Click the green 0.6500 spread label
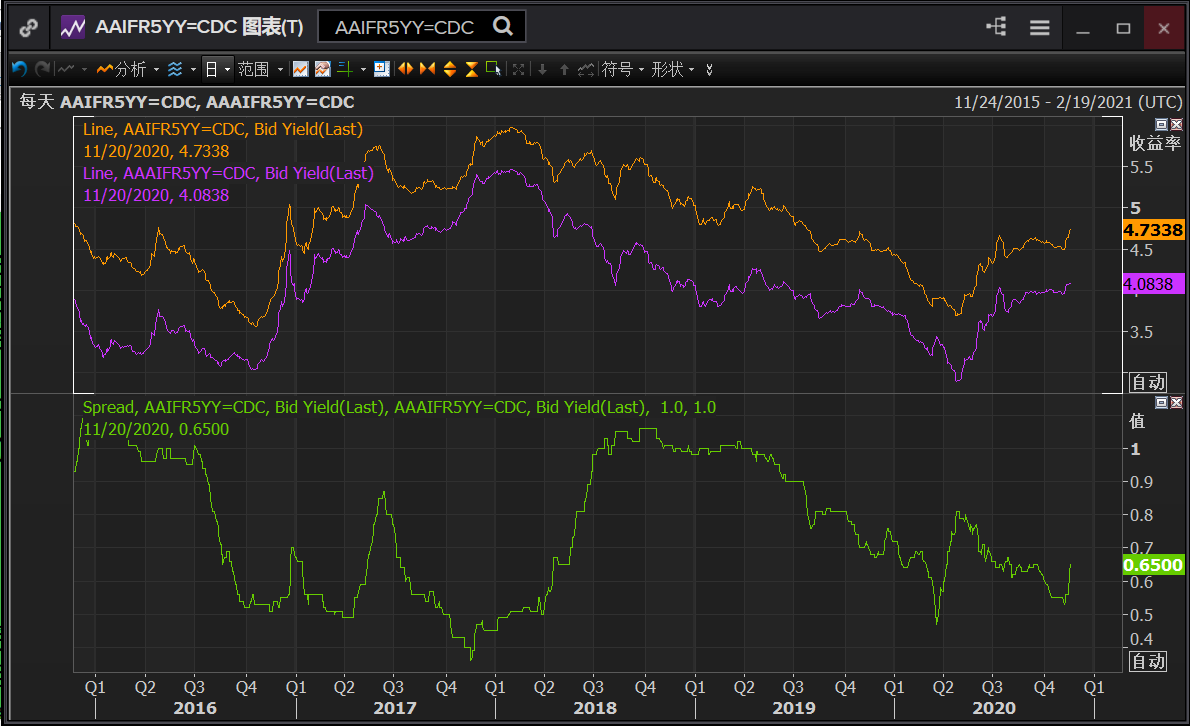The image size is (1190, 726). 1153,565
